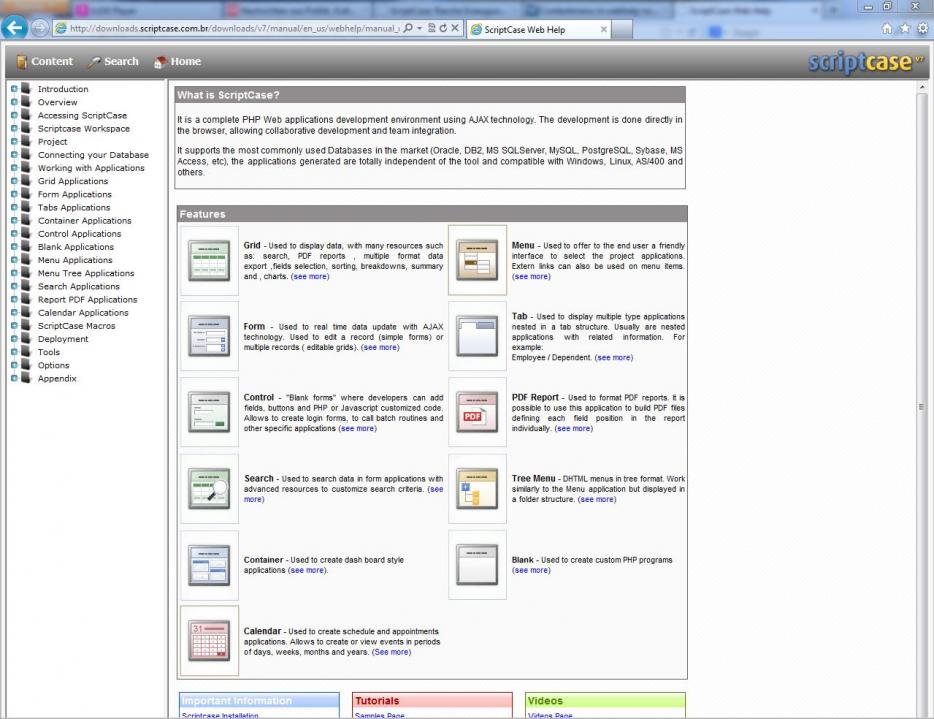Viewport: 934px width, 719px height.
Task: Click the address bar search magnifier
Action: pos(408,28)
